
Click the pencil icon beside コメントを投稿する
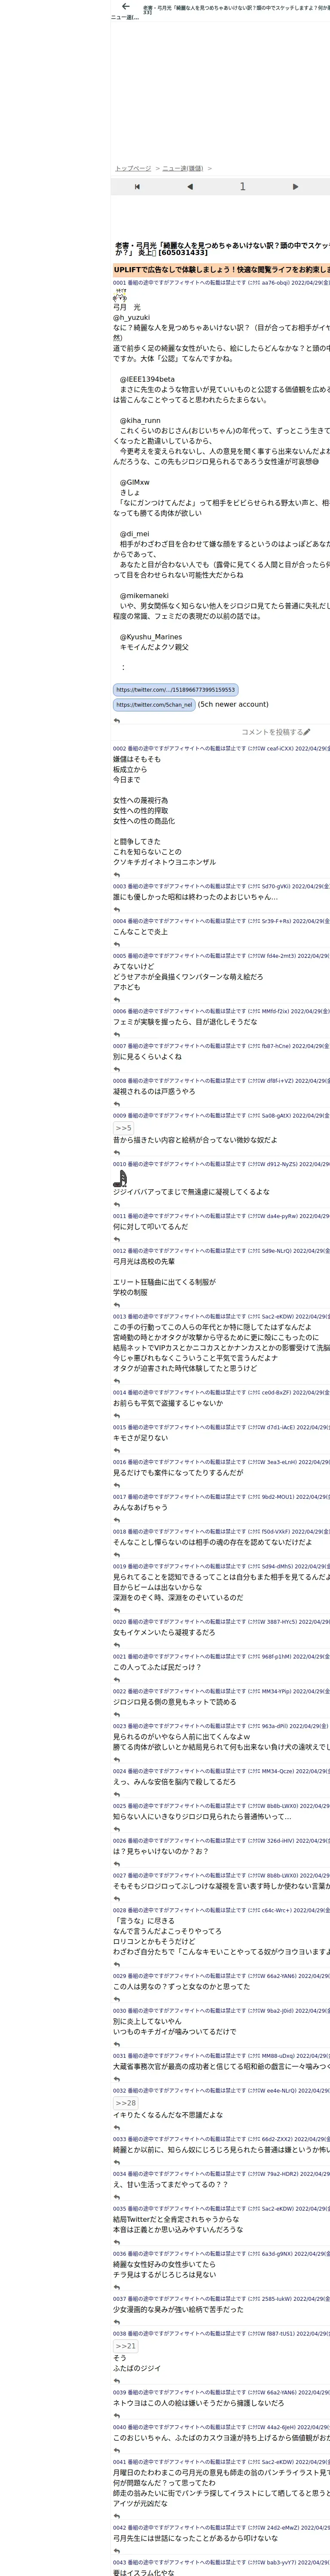click(307, 732)
